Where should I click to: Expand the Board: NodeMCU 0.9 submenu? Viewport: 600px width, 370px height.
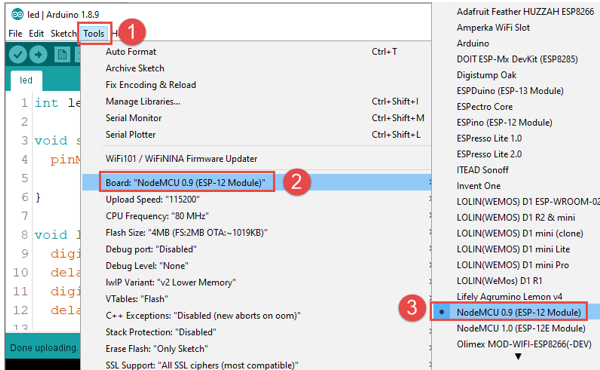256,183
